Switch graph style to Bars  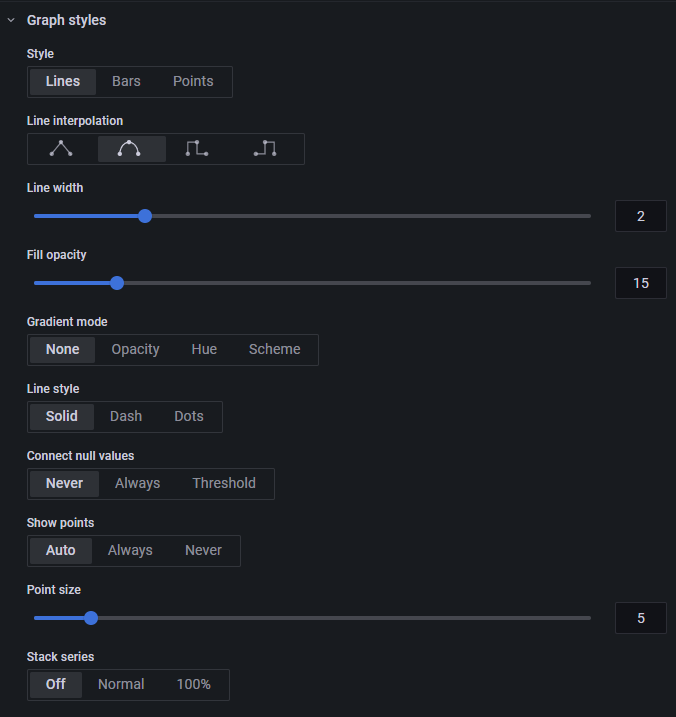coord(126,82)
